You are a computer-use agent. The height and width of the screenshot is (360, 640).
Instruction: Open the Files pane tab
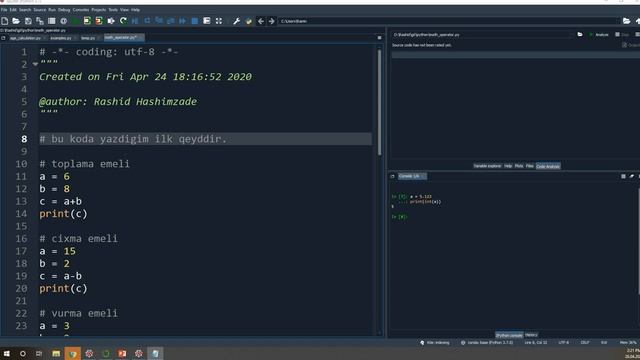click(530, 166)
